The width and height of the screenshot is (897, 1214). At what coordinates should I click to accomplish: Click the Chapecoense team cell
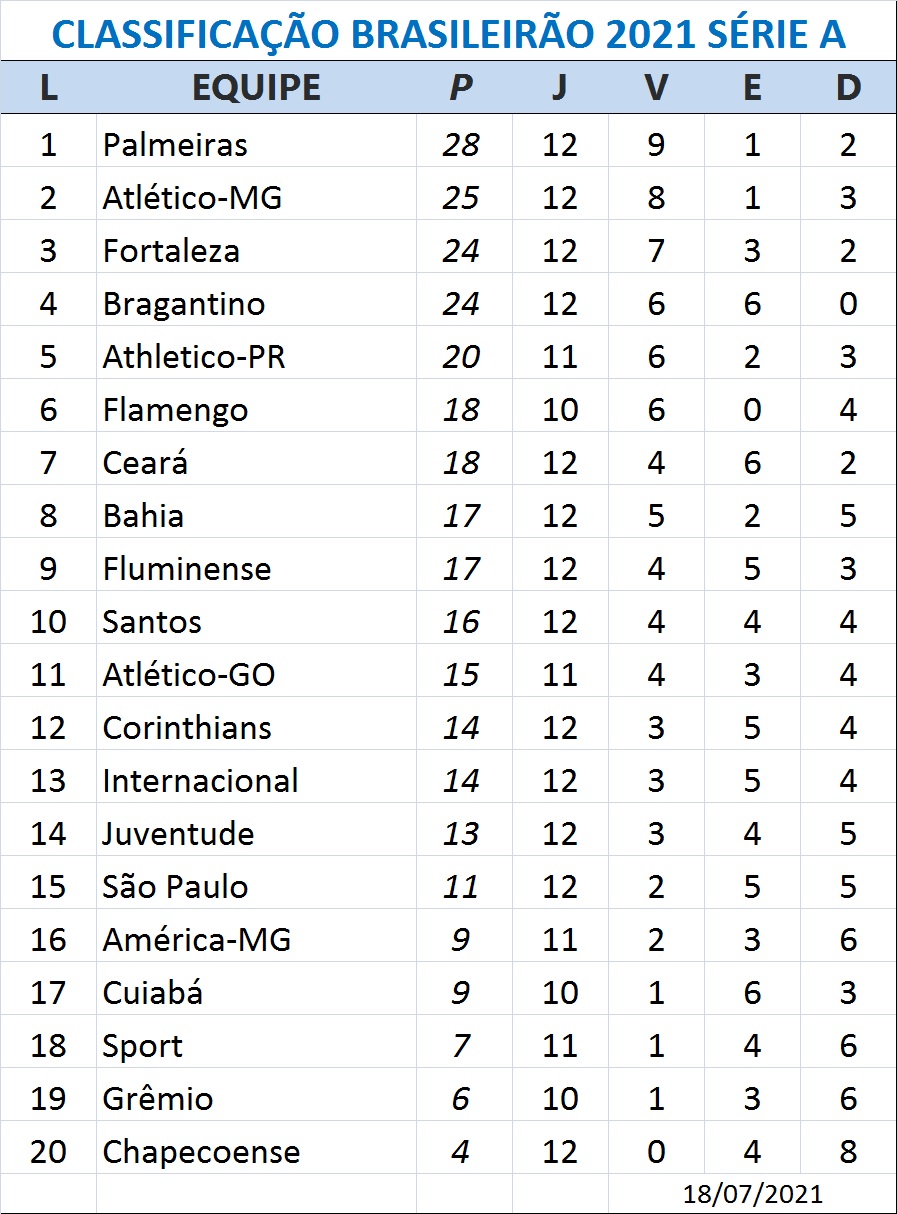(201, 1152)
